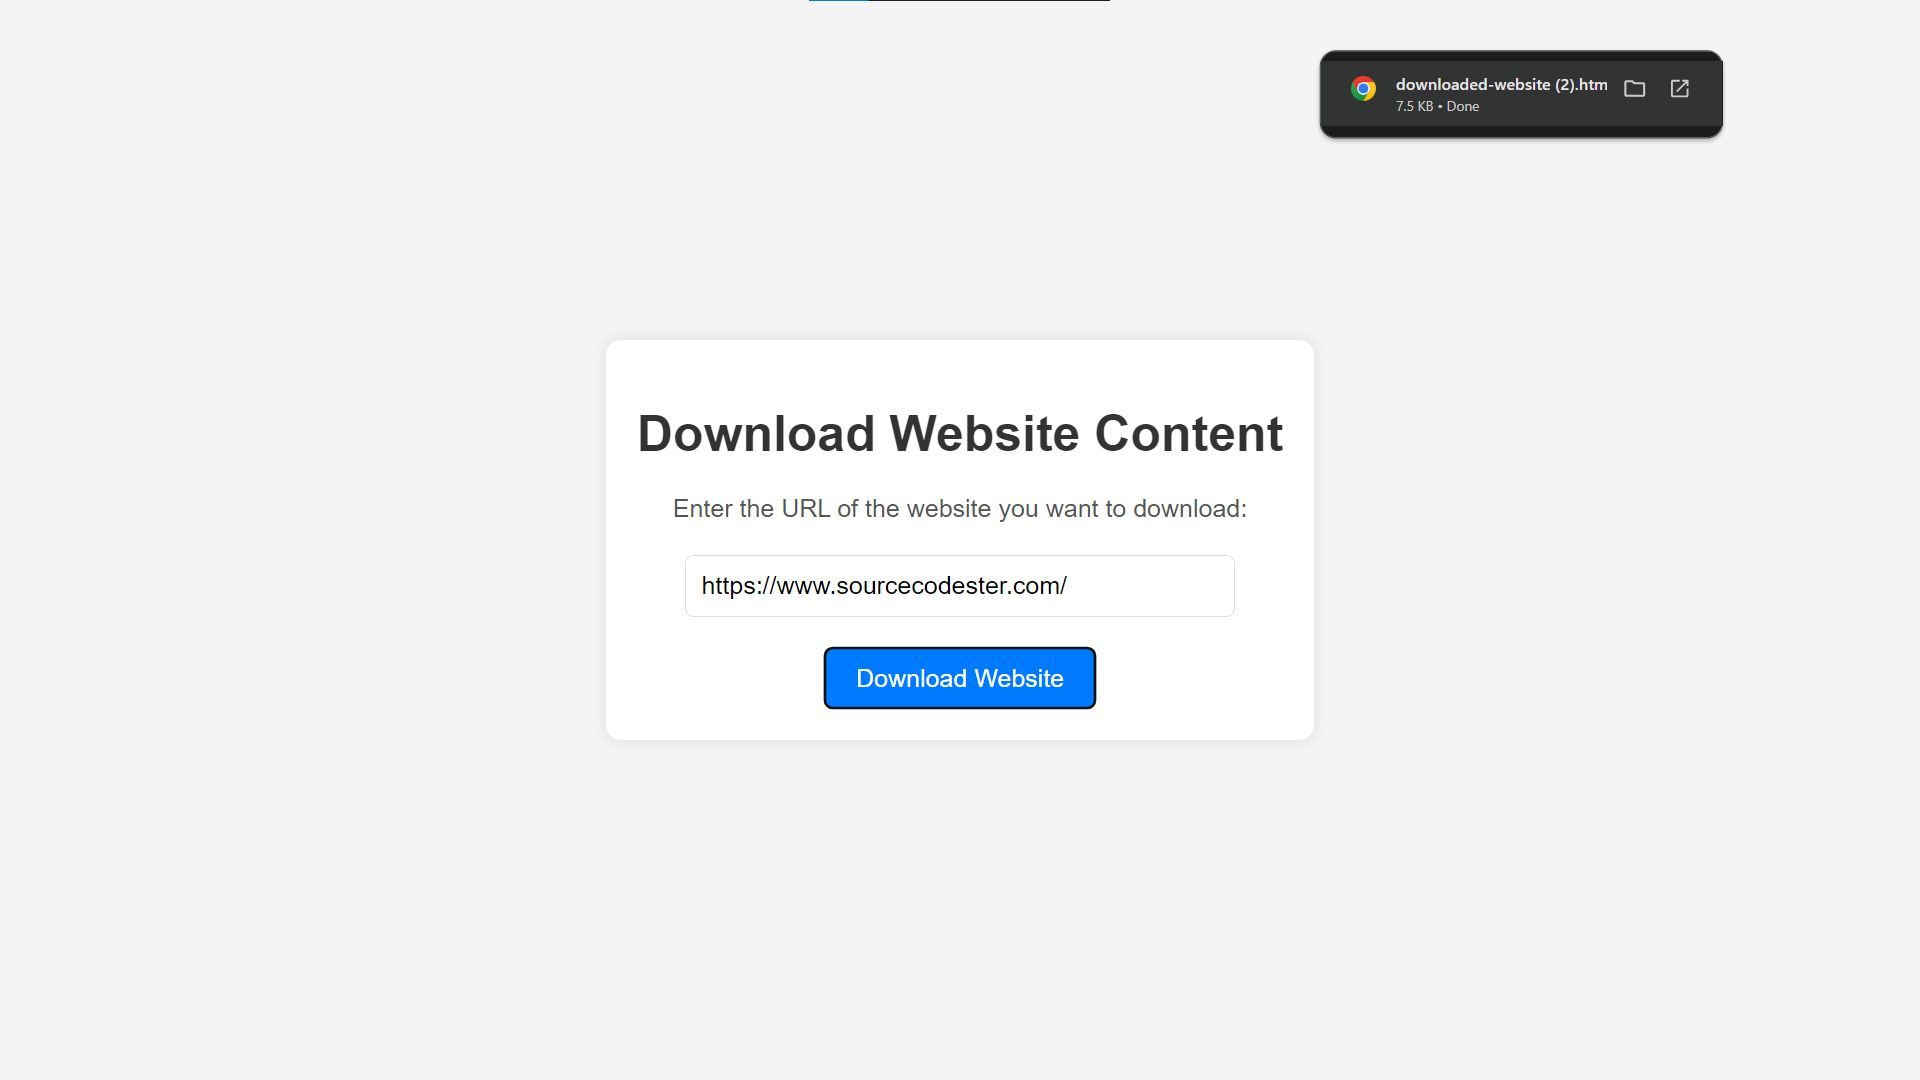Click the blue filled portion of progress bar
The width and height of the screenshot is (1920, 1080).
(x=838, y=1)
